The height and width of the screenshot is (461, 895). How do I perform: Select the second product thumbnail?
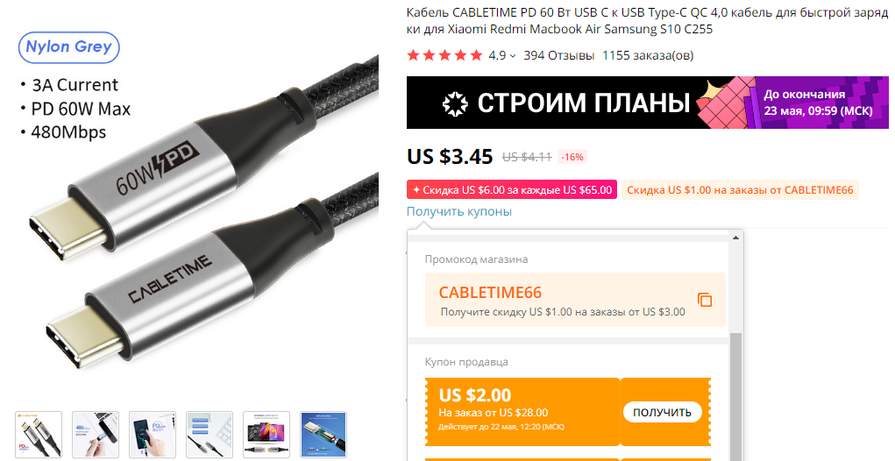[x=95, y=434]
